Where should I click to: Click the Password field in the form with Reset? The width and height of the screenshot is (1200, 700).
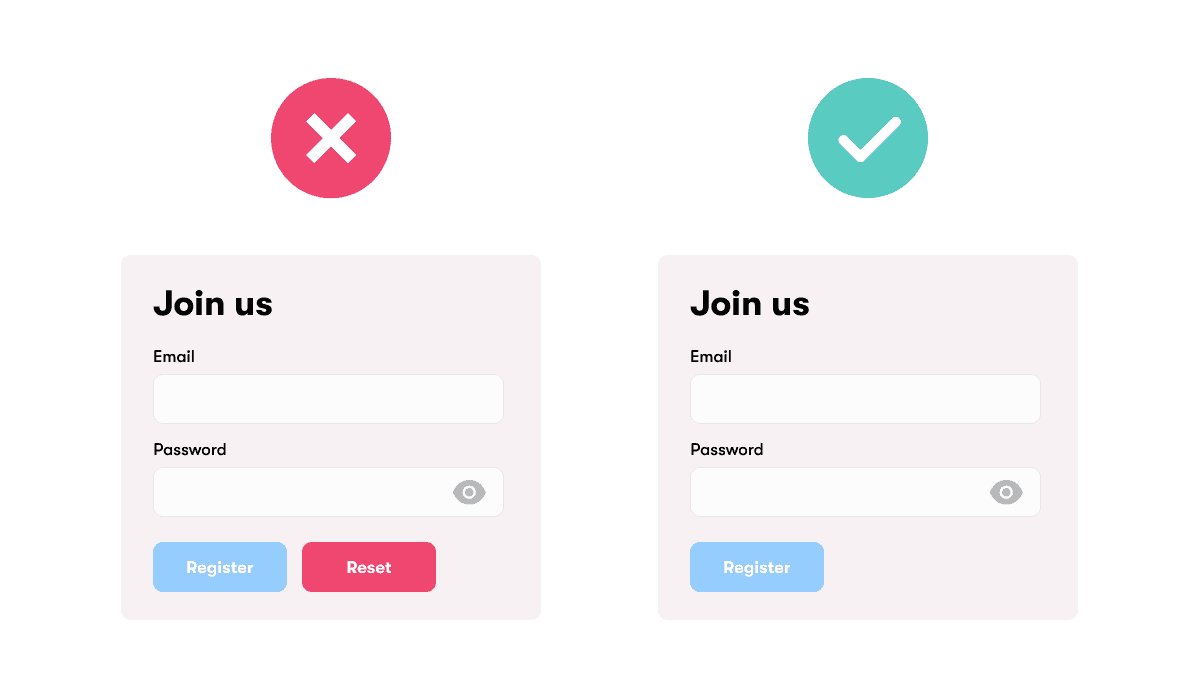[300, 492]
